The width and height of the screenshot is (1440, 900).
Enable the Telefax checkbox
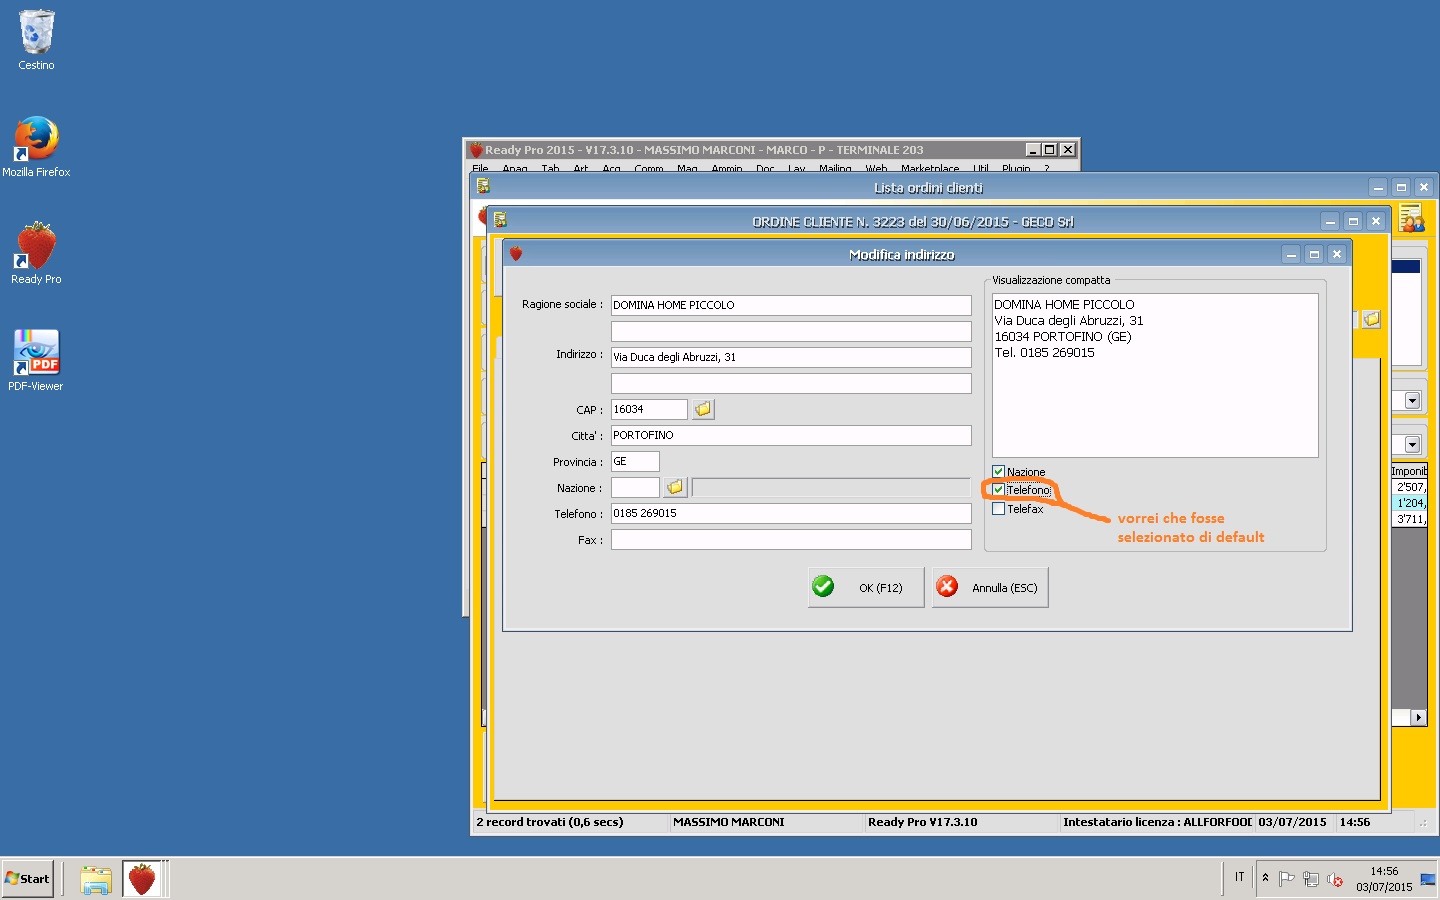[998, 508]
